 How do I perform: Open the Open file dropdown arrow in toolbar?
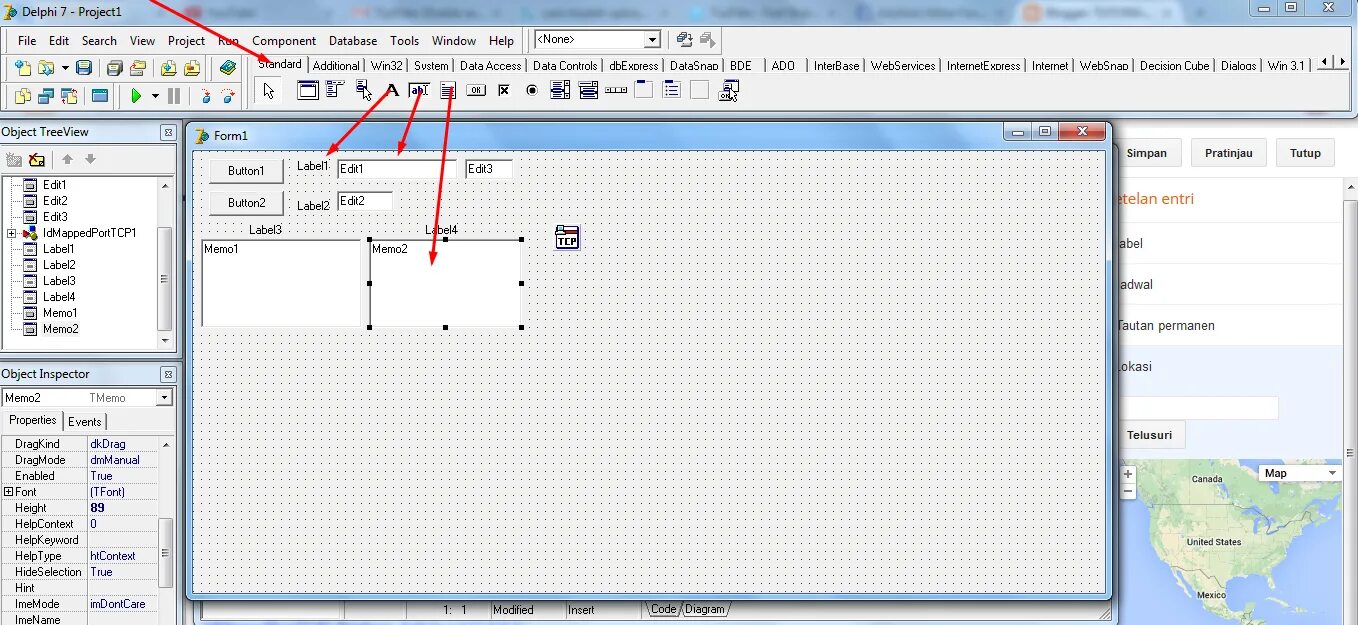click(65, 68)
